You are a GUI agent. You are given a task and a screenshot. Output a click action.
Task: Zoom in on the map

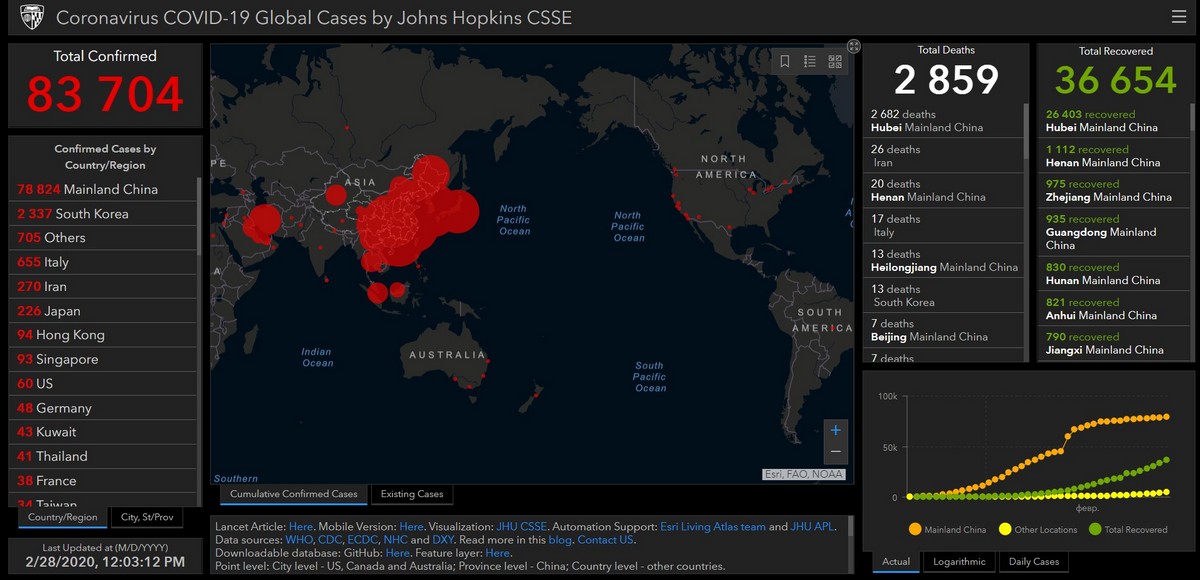click(836, 430)
